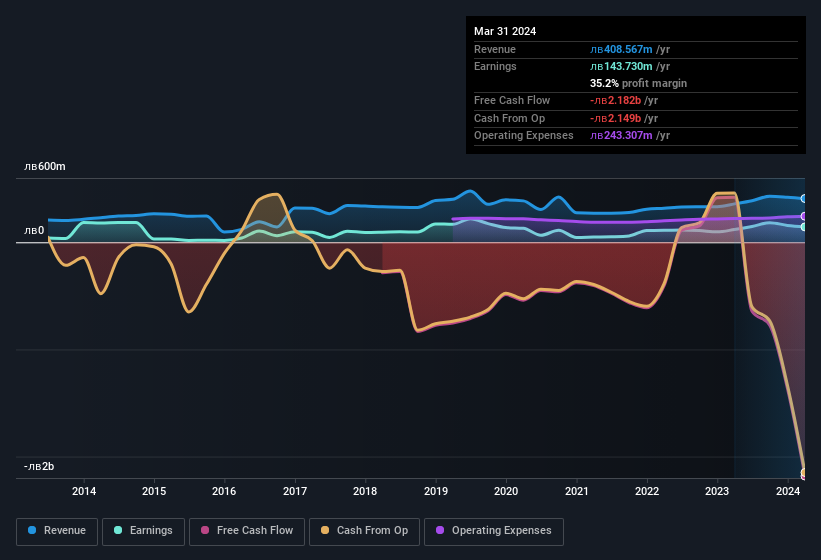Screen dimensions: 821x560
Task: Toggle the Earnings legend button
Action: tap(143, 531)
